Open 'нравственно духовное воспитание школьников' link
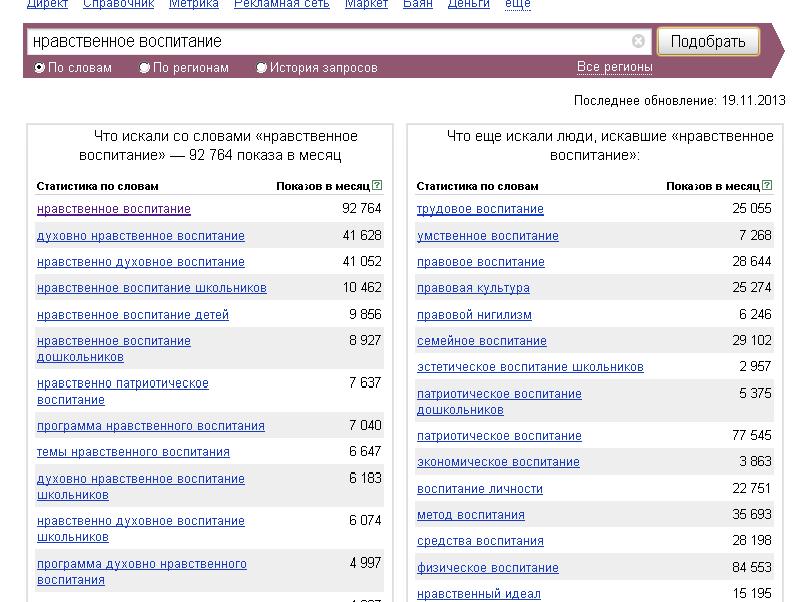 click(x=141, y=529)
